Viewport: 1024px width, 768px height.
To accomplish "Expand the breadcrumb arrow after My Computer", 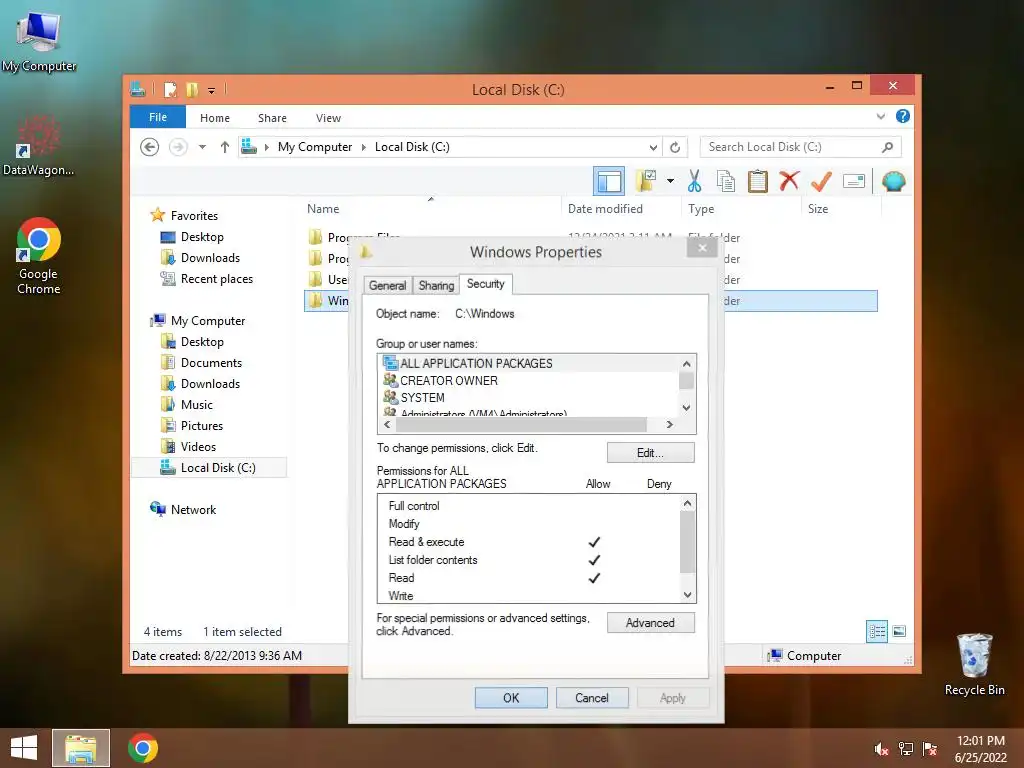I will [x=364, y=147].
